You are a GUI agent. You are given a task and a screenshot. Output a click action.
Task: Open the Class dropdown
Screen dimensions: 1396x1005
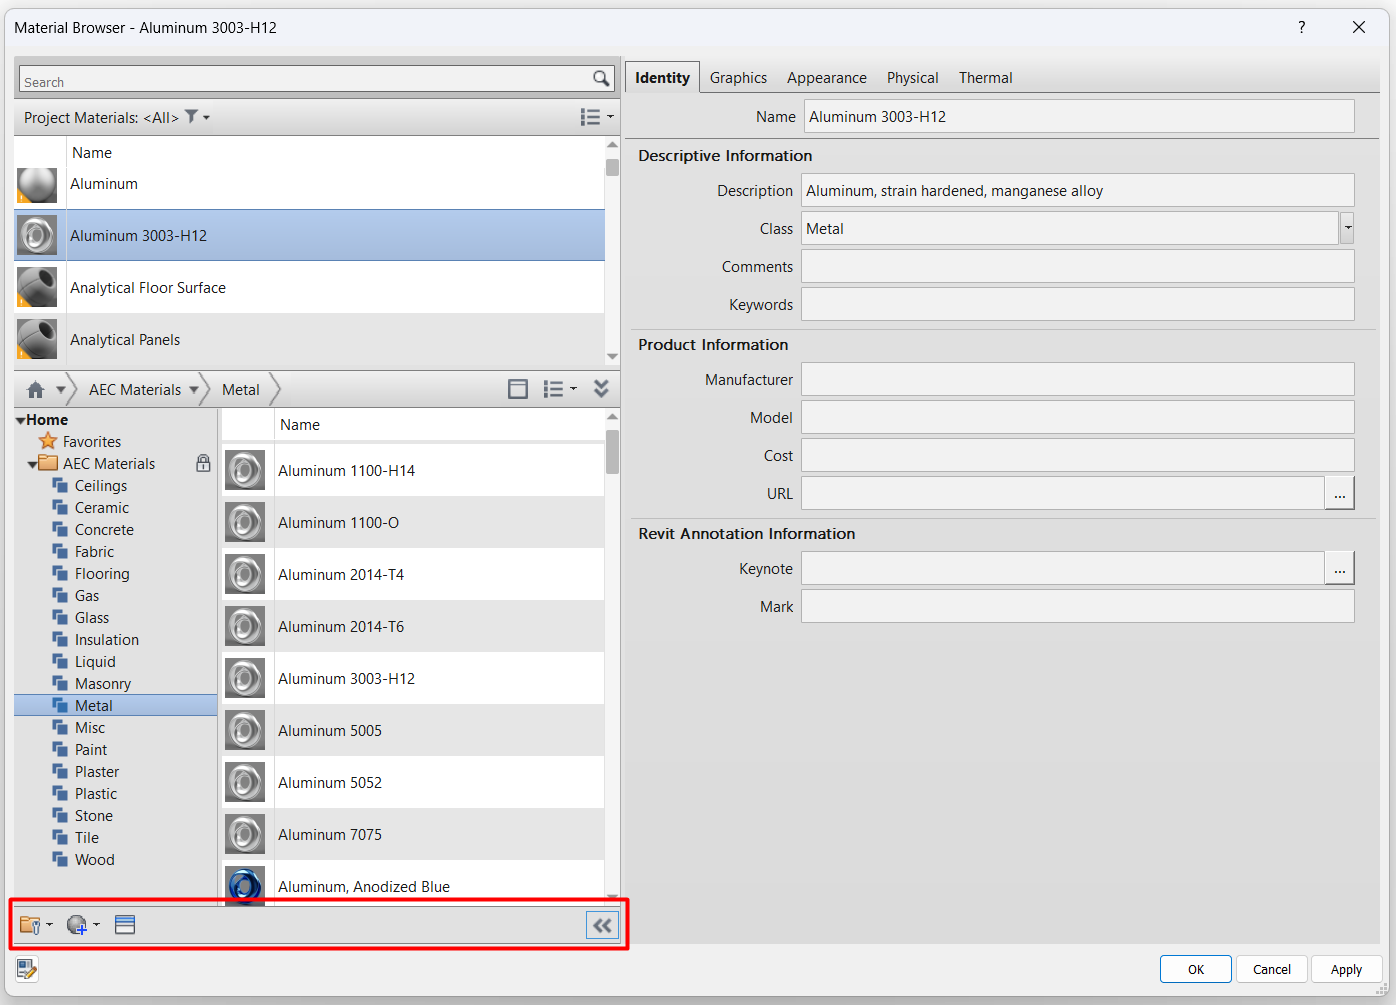point(1347,228)
